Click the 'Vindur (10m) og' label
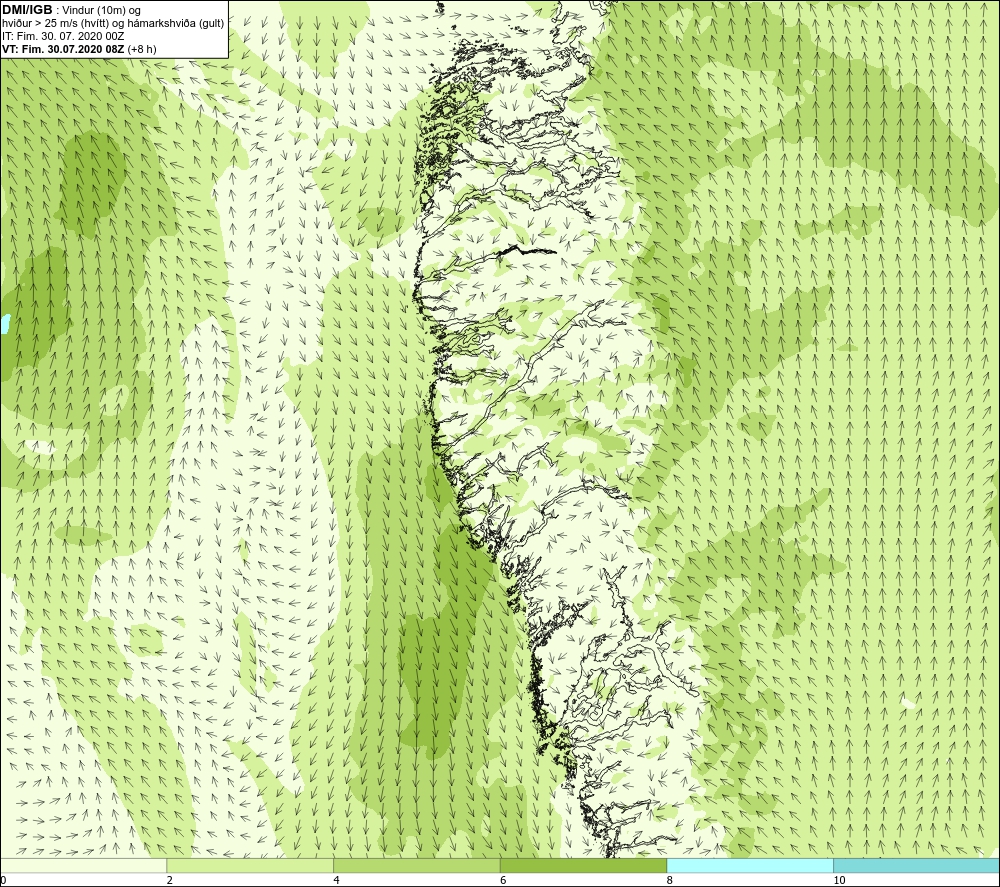 pyautogui.click(x=99, y=10)
